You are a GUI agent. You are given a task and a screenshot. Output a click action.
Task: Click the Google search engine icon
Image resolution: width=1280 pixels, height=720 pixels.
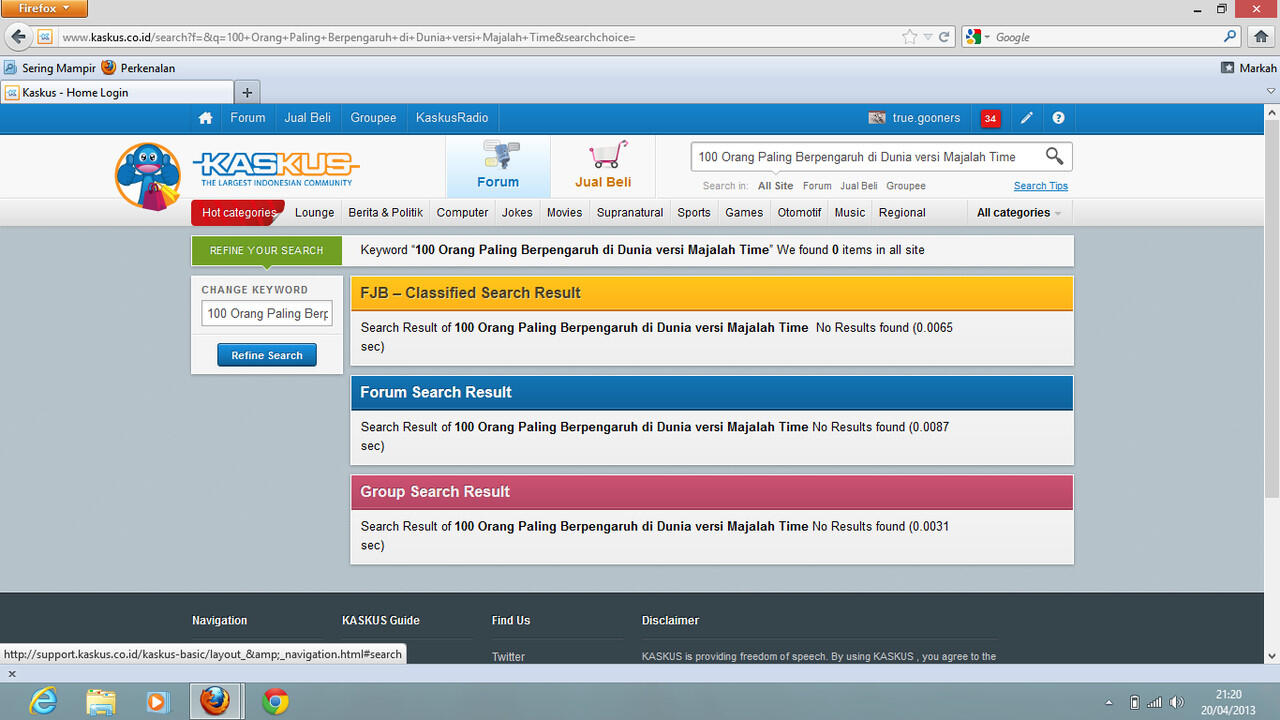(974, 37)
